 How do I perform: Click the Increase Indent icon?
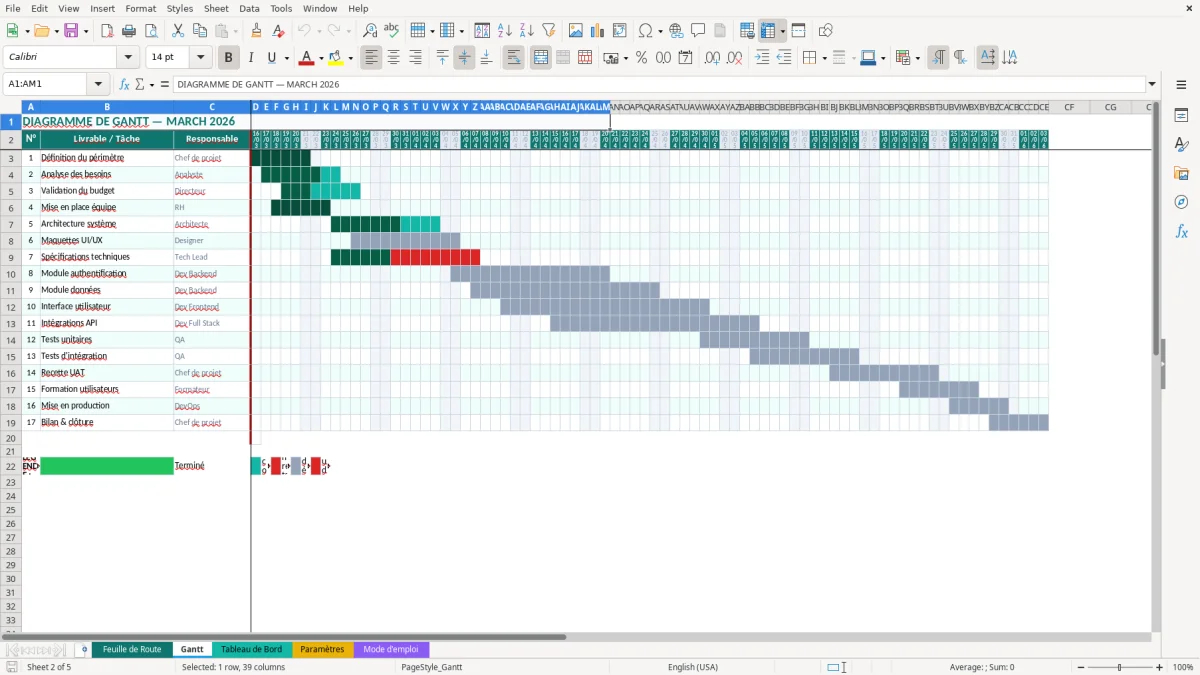[x=762, y=58]
